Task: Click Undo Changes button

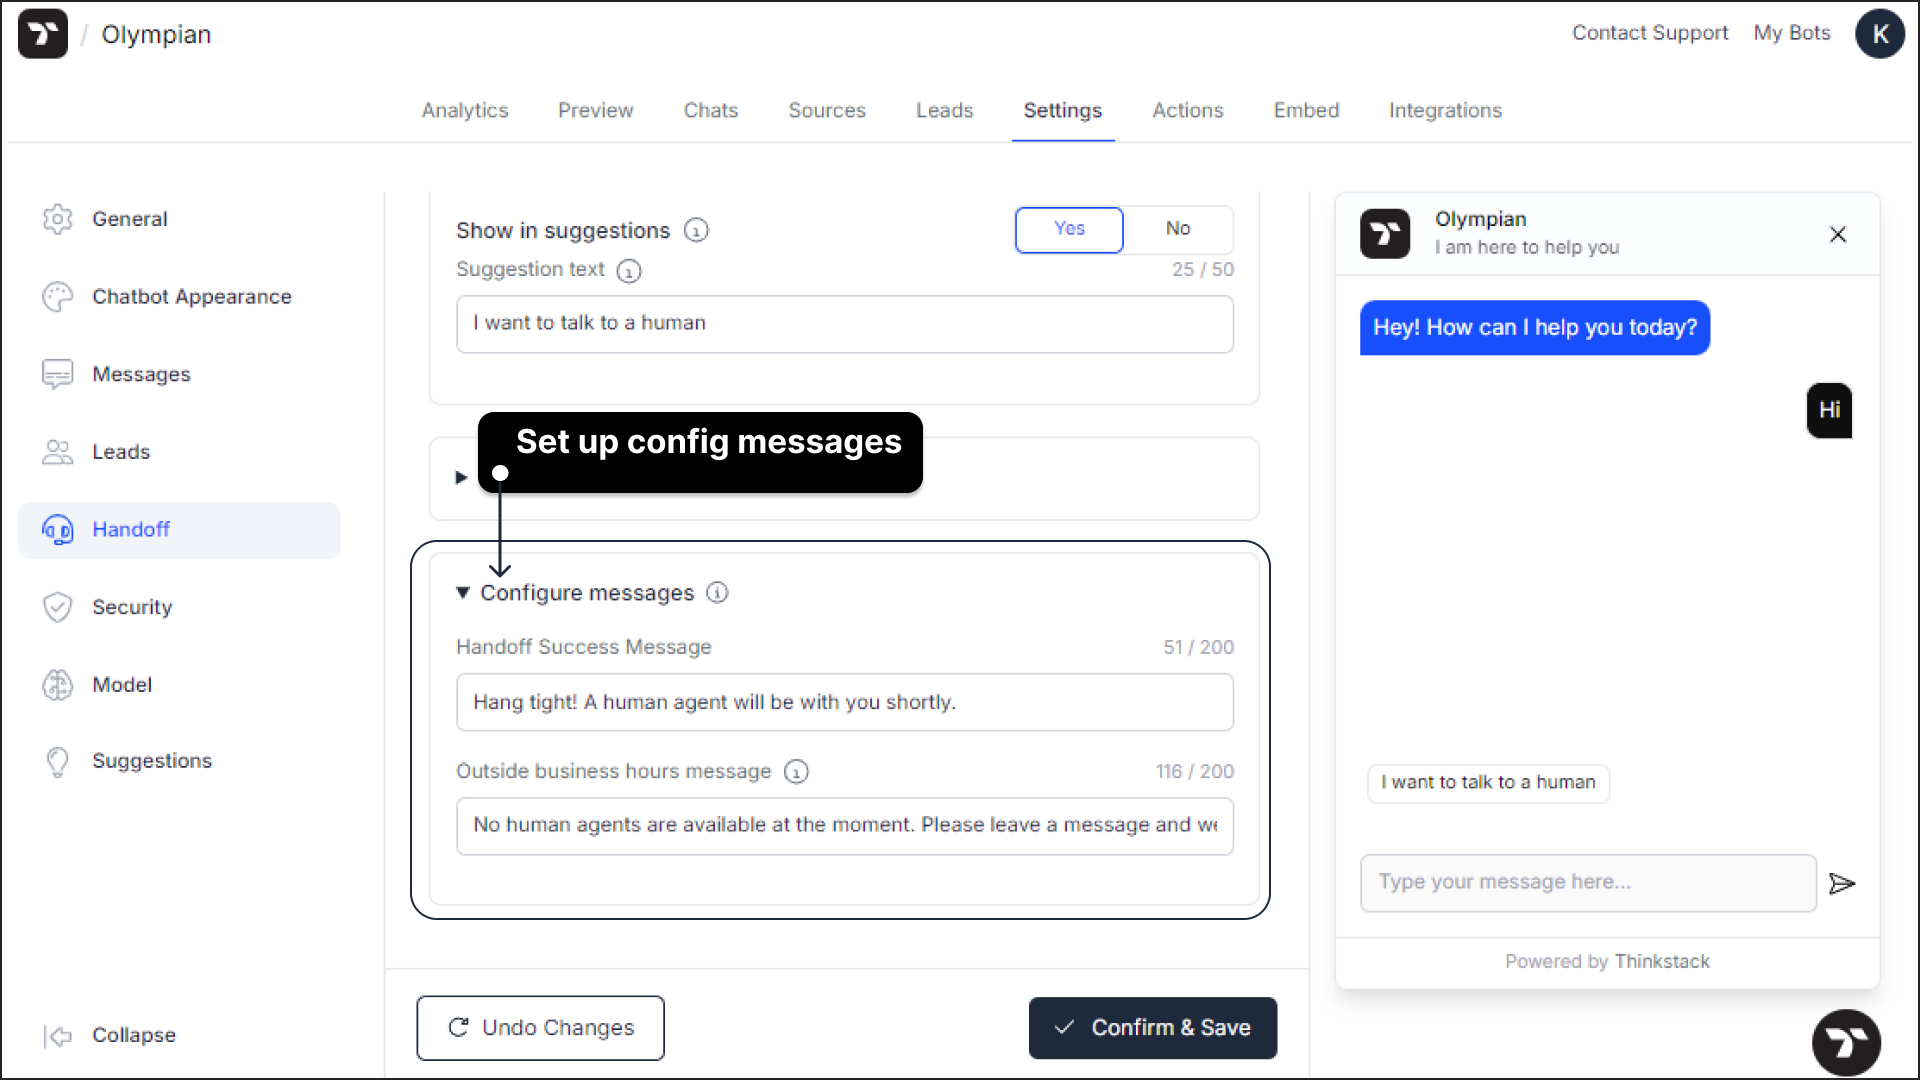Action: point(540,1028)
